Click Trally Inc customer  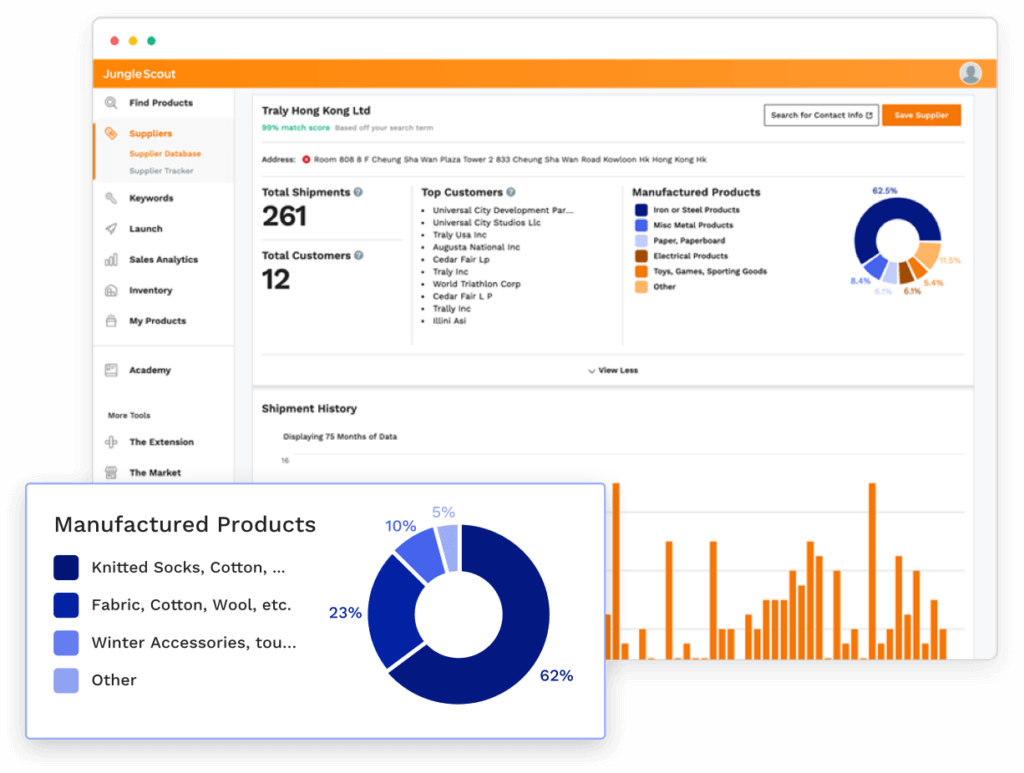451,308
